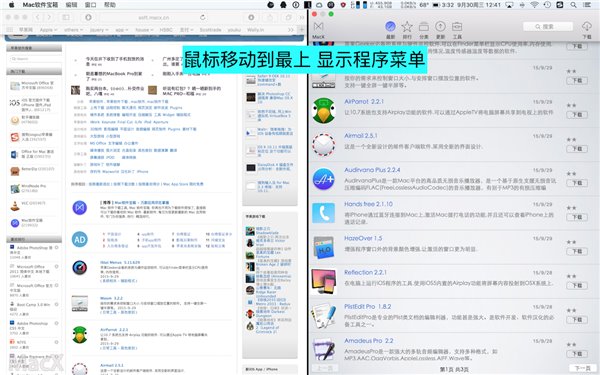Click the MacX logo in app window
The image size is (600, 375).
318,30
